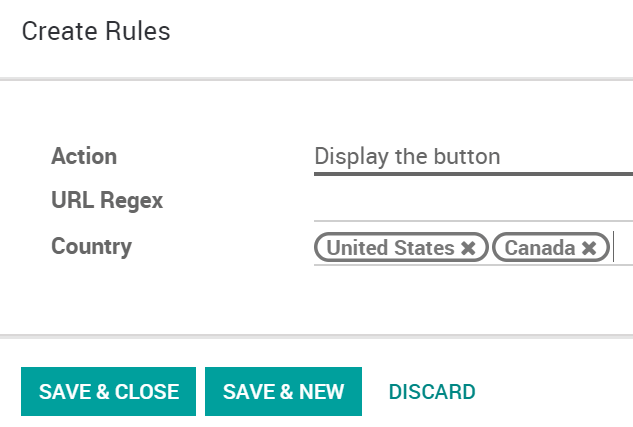
Task: Click the Action field label
Action: point(84,157)
